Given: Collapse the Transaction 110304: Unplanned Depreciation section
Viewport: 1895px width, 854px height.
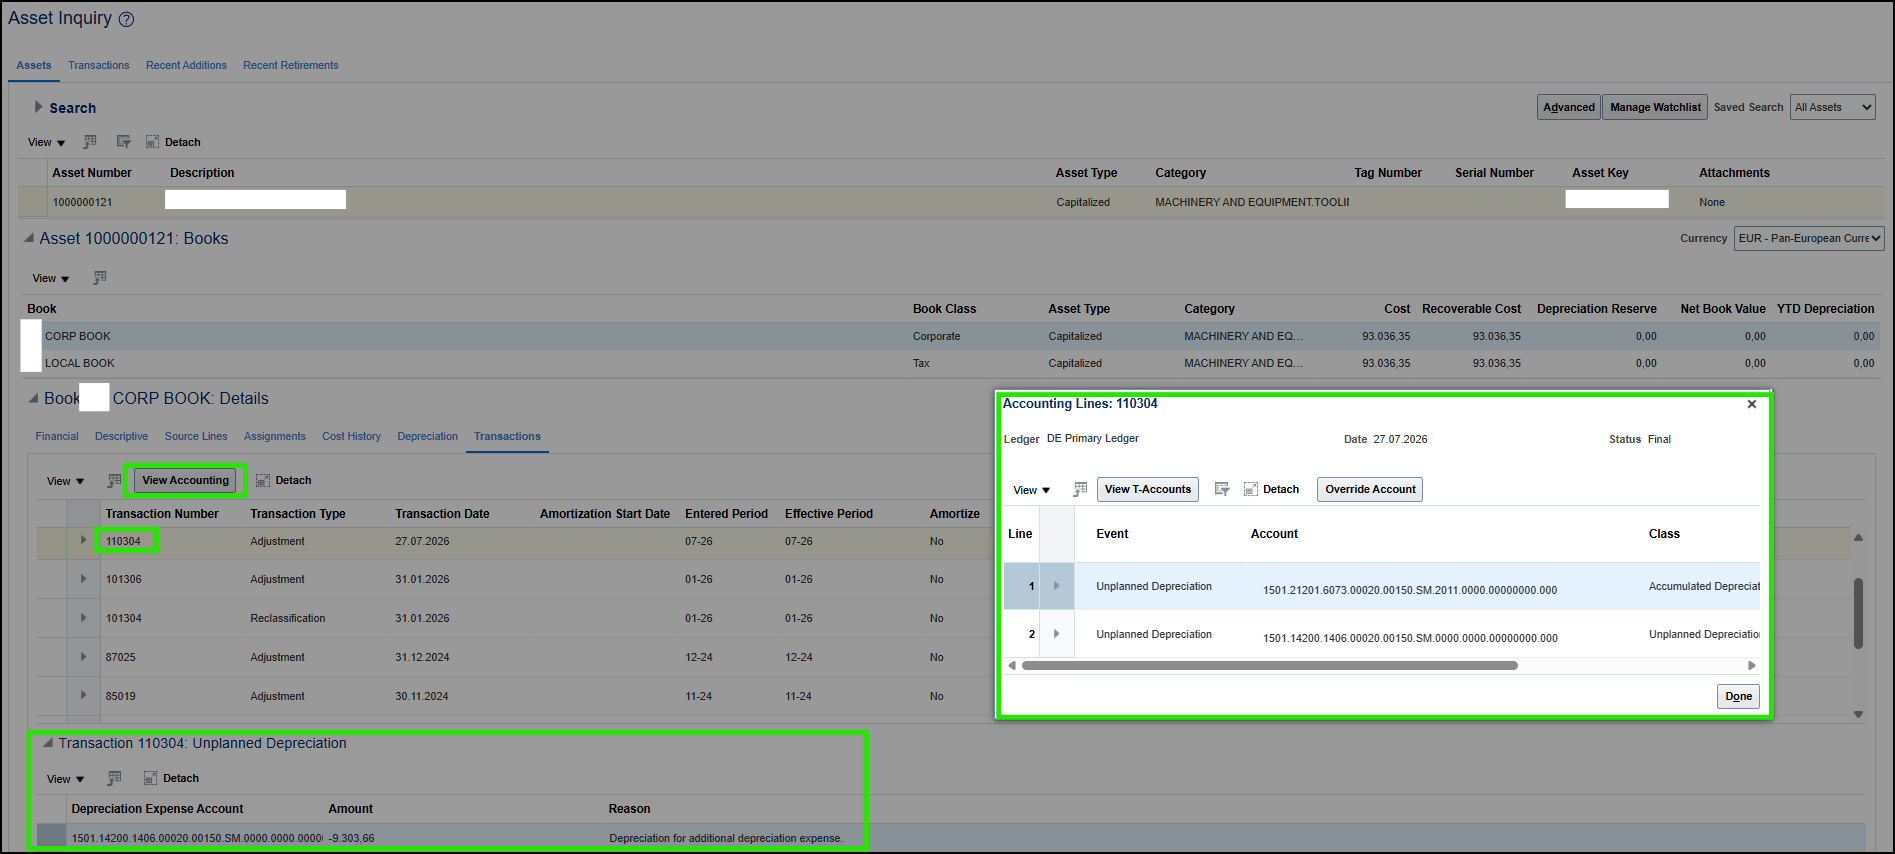Looking at the screenshot, I should (x=47, y=743).
